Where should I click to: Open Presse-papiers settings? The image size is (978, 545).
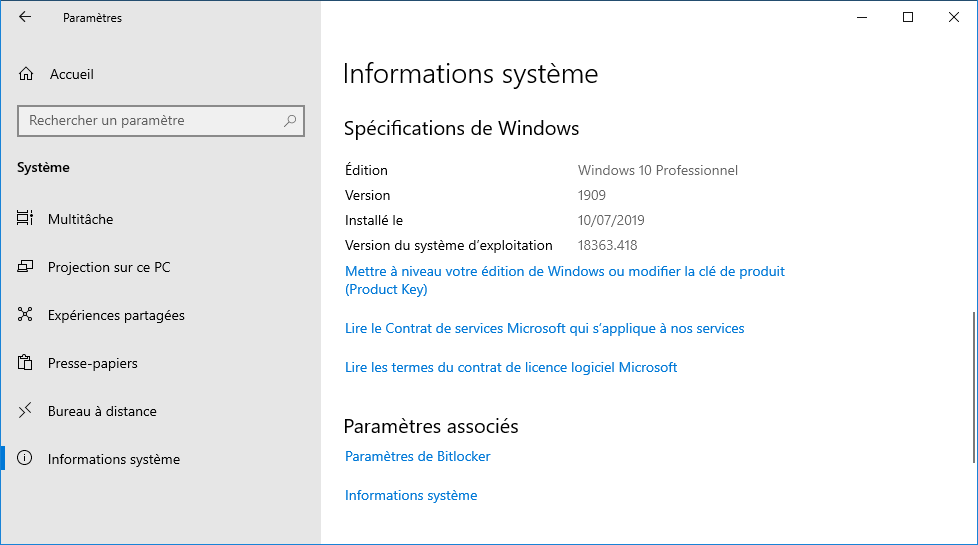point(93,364)
